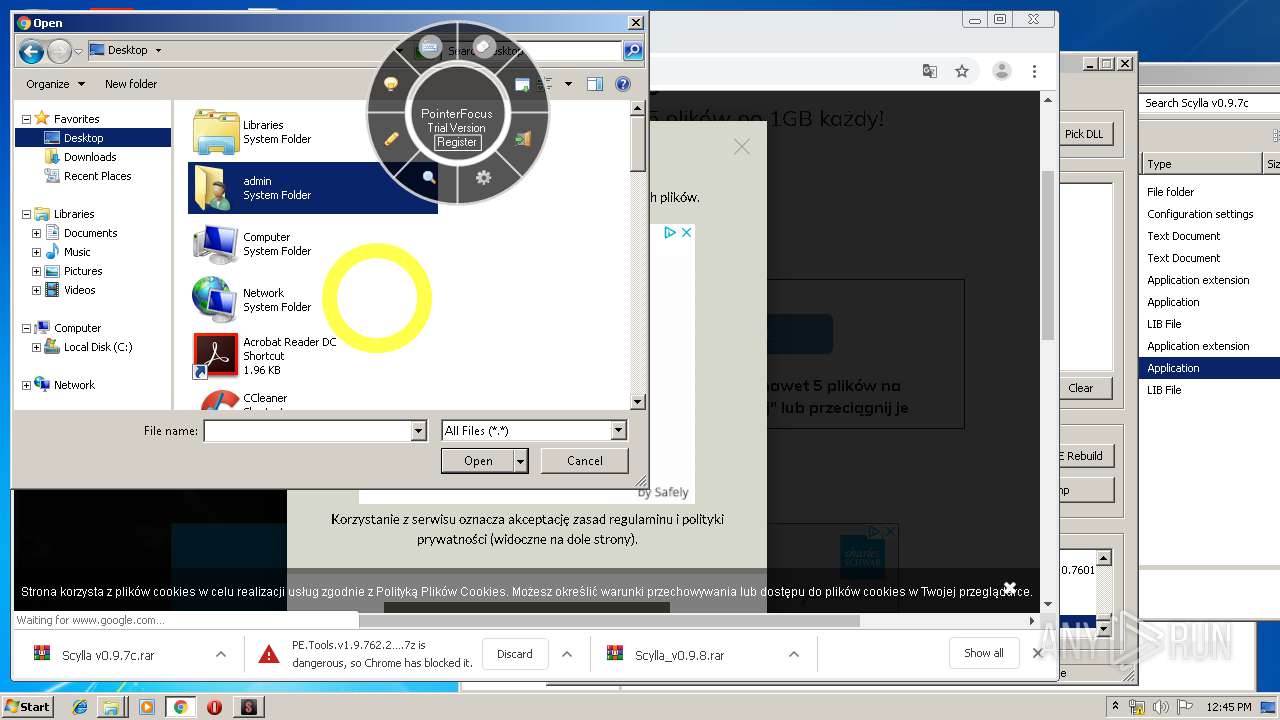Click the search magnifier in Open dialog

[x=632, y=50]
